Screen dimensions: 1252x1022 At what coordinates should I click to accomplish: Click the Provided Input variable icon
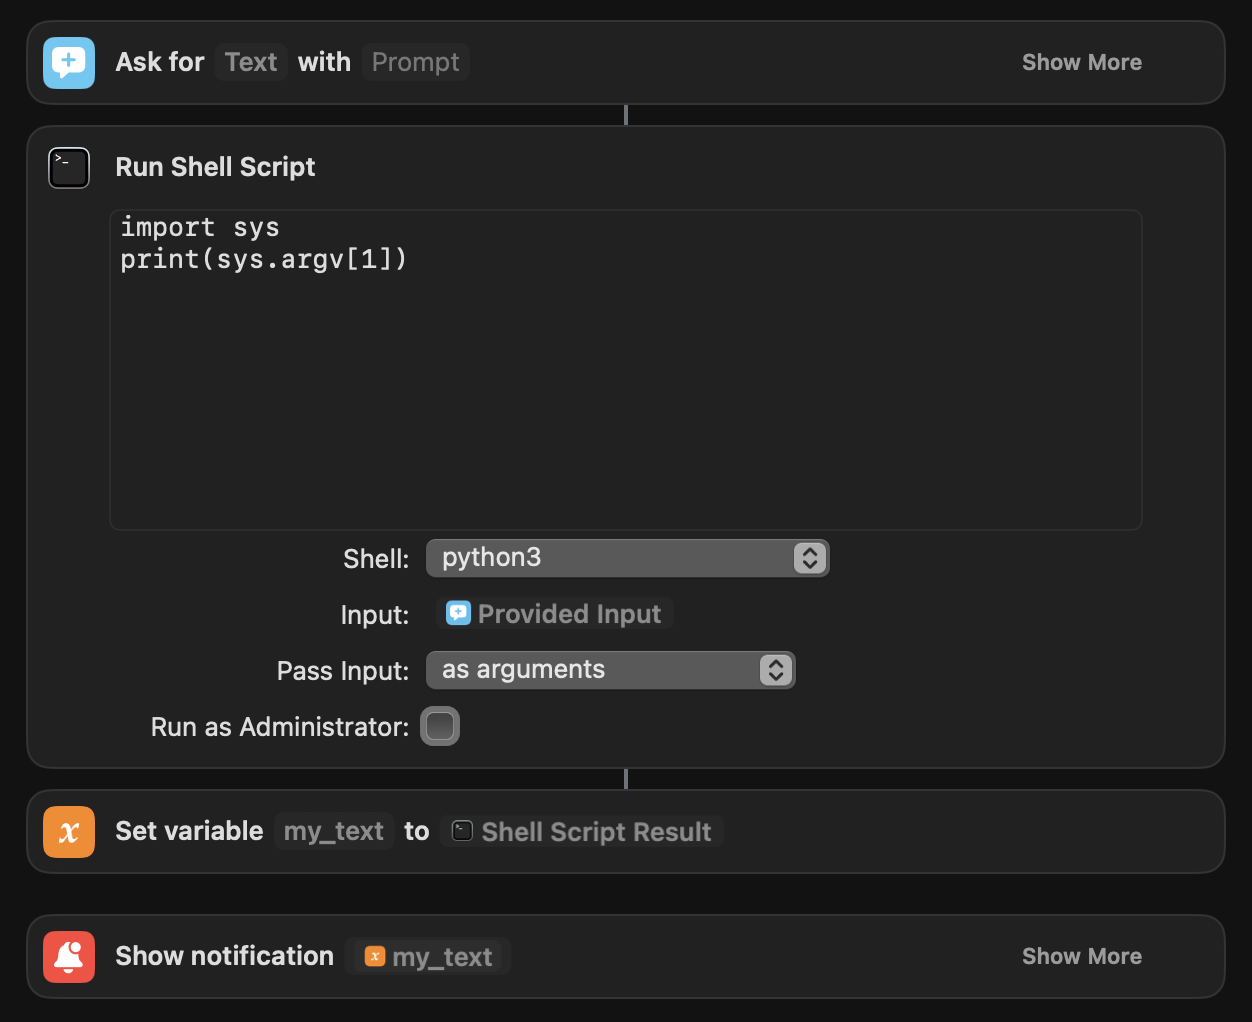458,613
